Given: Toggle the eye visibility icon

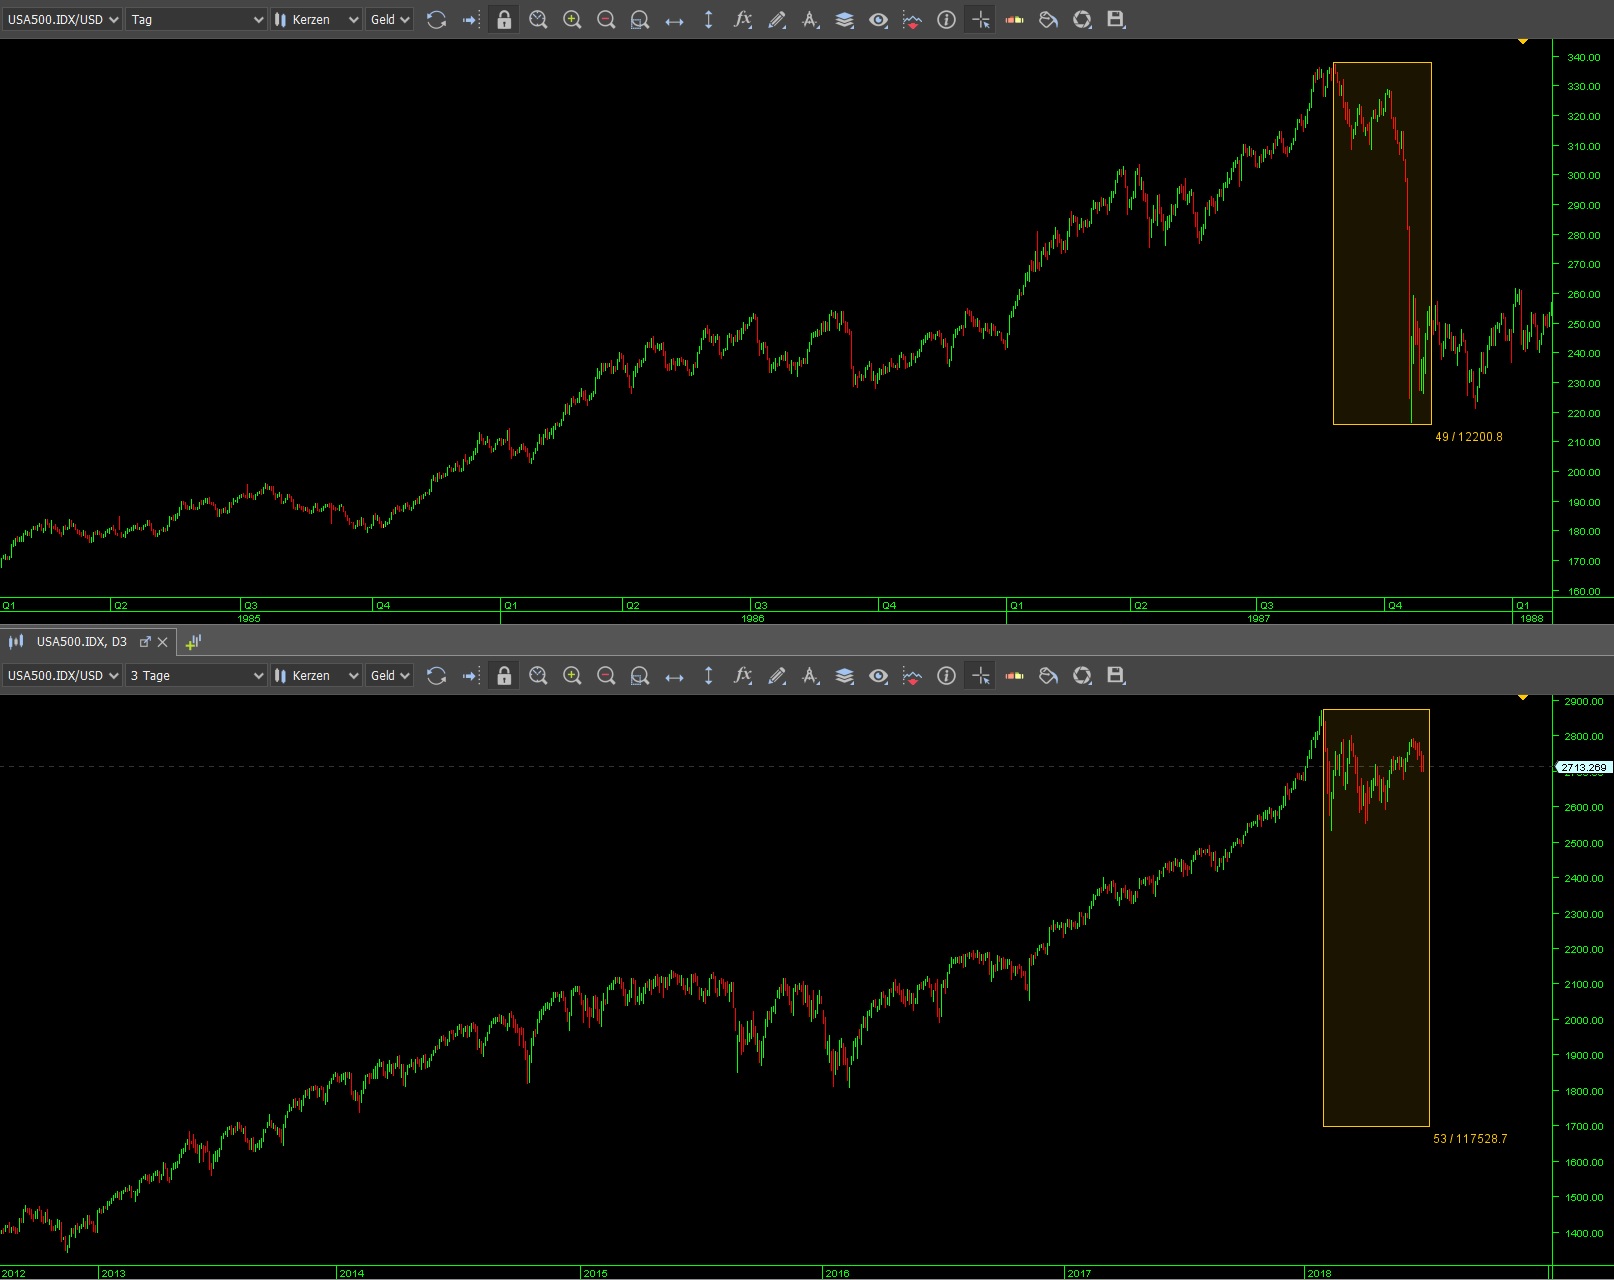Looking at the screenshot, I should [879, 19].
